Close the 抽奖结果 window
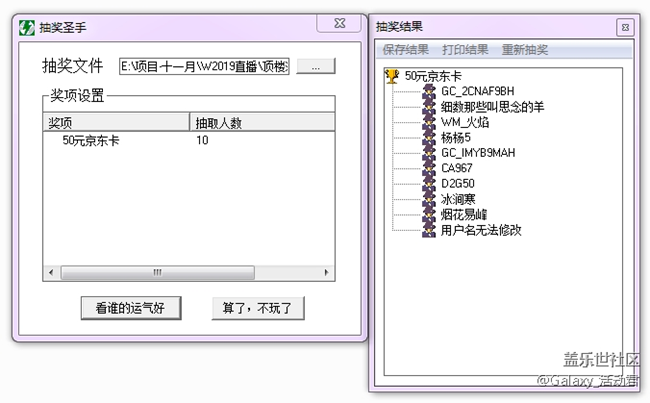650x403 pixels. [626, 28]
